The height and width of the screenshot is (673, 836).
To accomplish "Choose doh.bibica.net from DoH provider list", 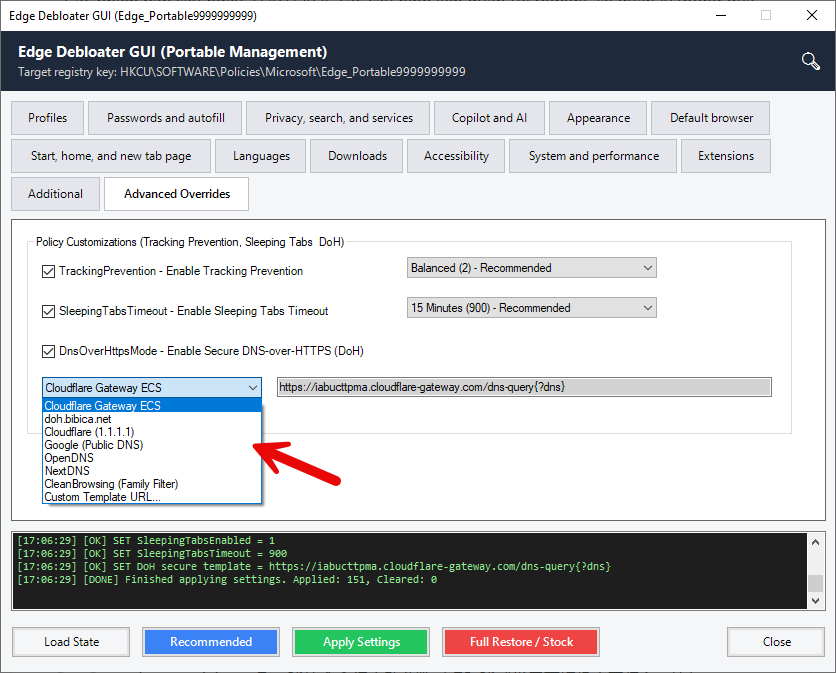I will click(x=152, y=419).
